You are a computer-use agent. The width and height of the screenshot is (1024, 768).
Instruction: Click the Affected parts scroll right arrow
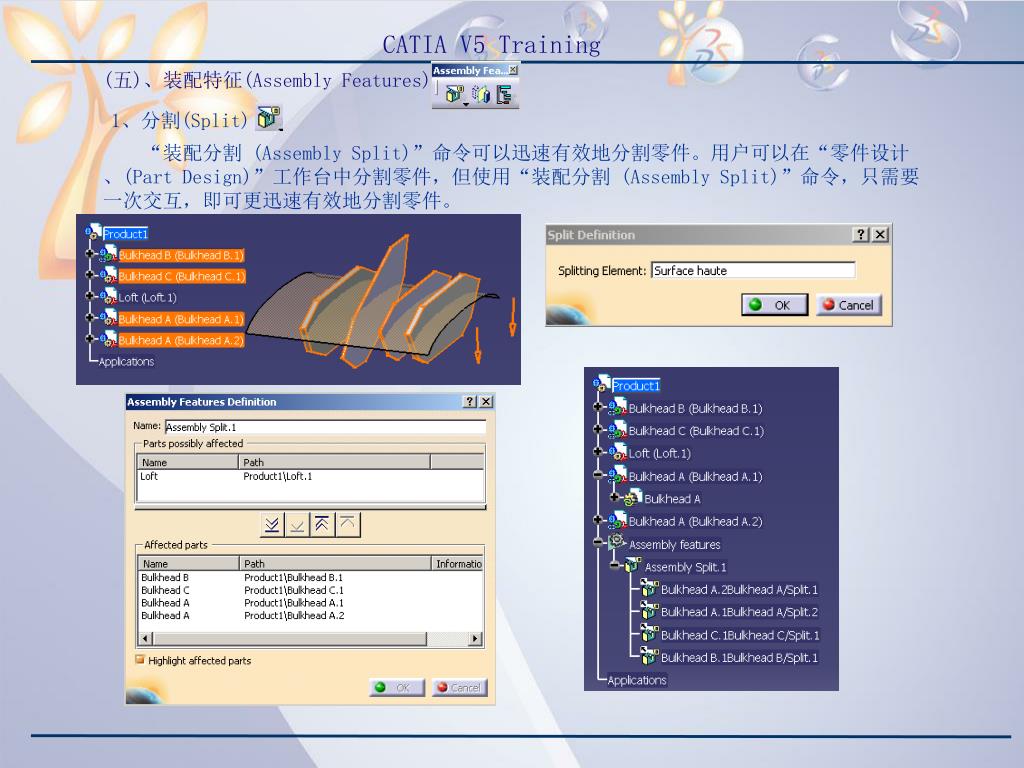tap(476, 639)
